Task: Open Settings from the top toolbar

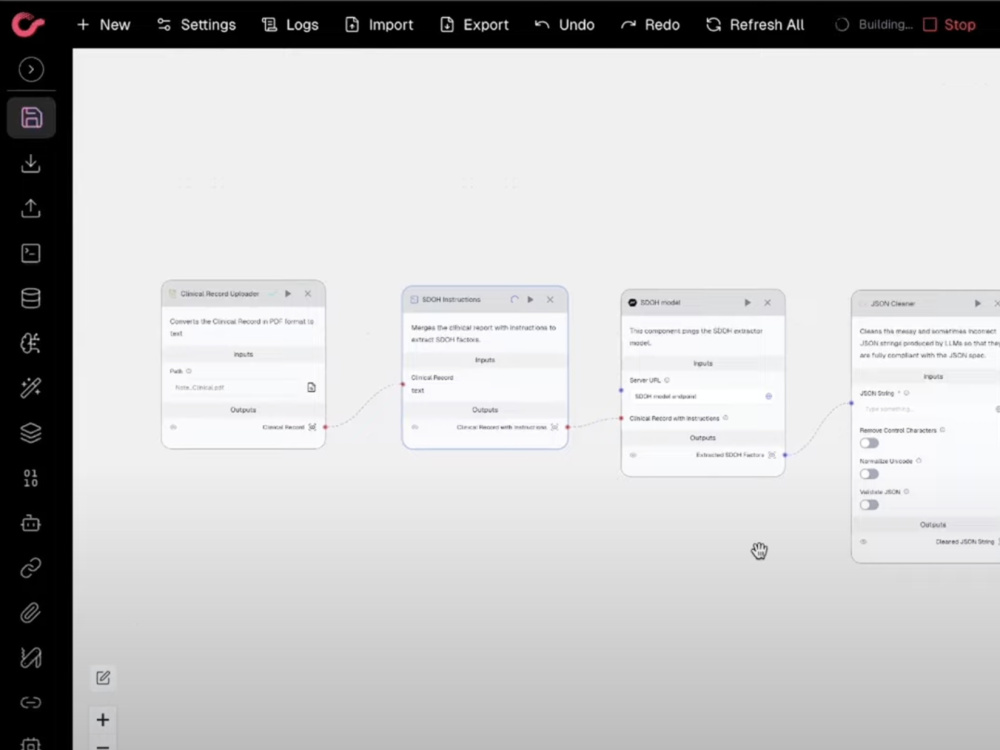Action: pyautogui.click(x=196, y=25)
